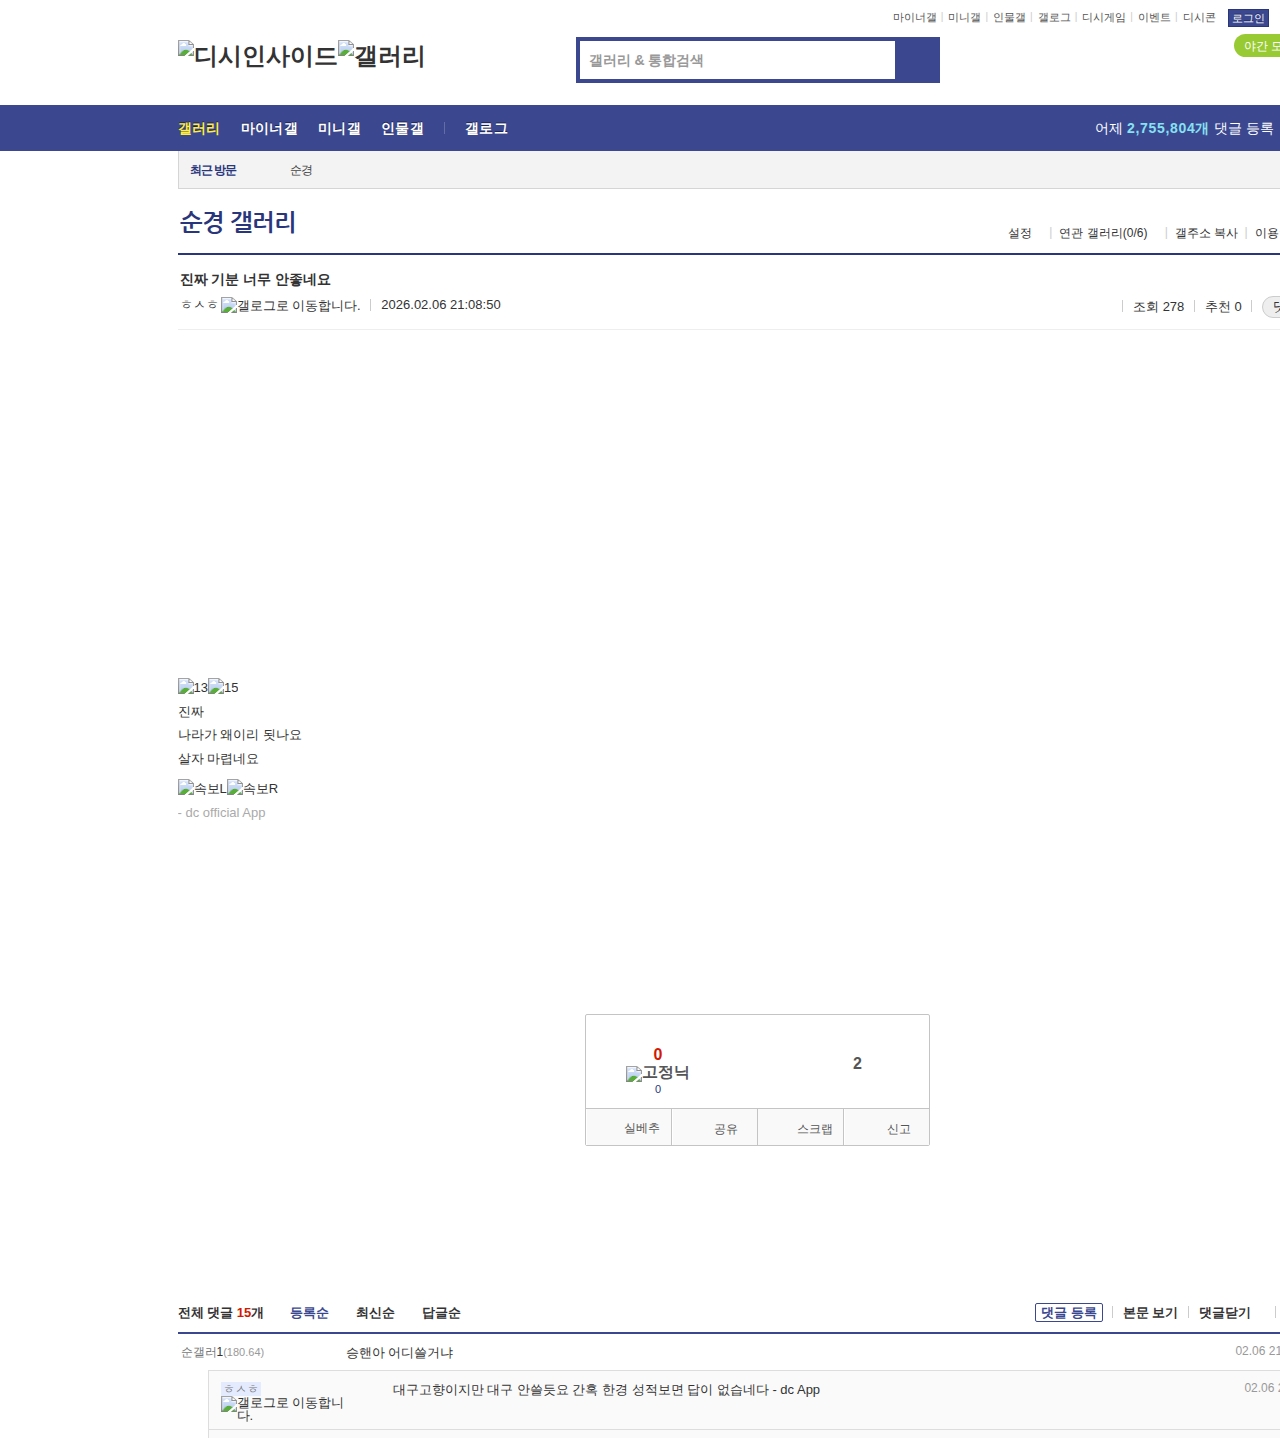Screen dimensions: 1280x1438
Task: Open 마이너갤 in the blue navigation bar
Action: [269, 129]
